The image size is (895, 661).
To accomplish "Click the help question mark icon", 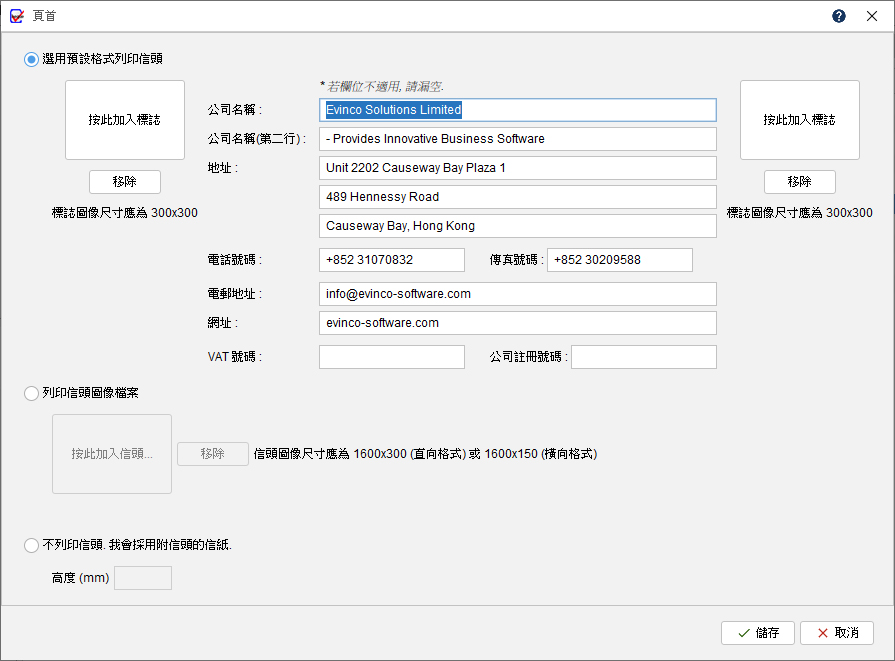I will click(838, 16).
